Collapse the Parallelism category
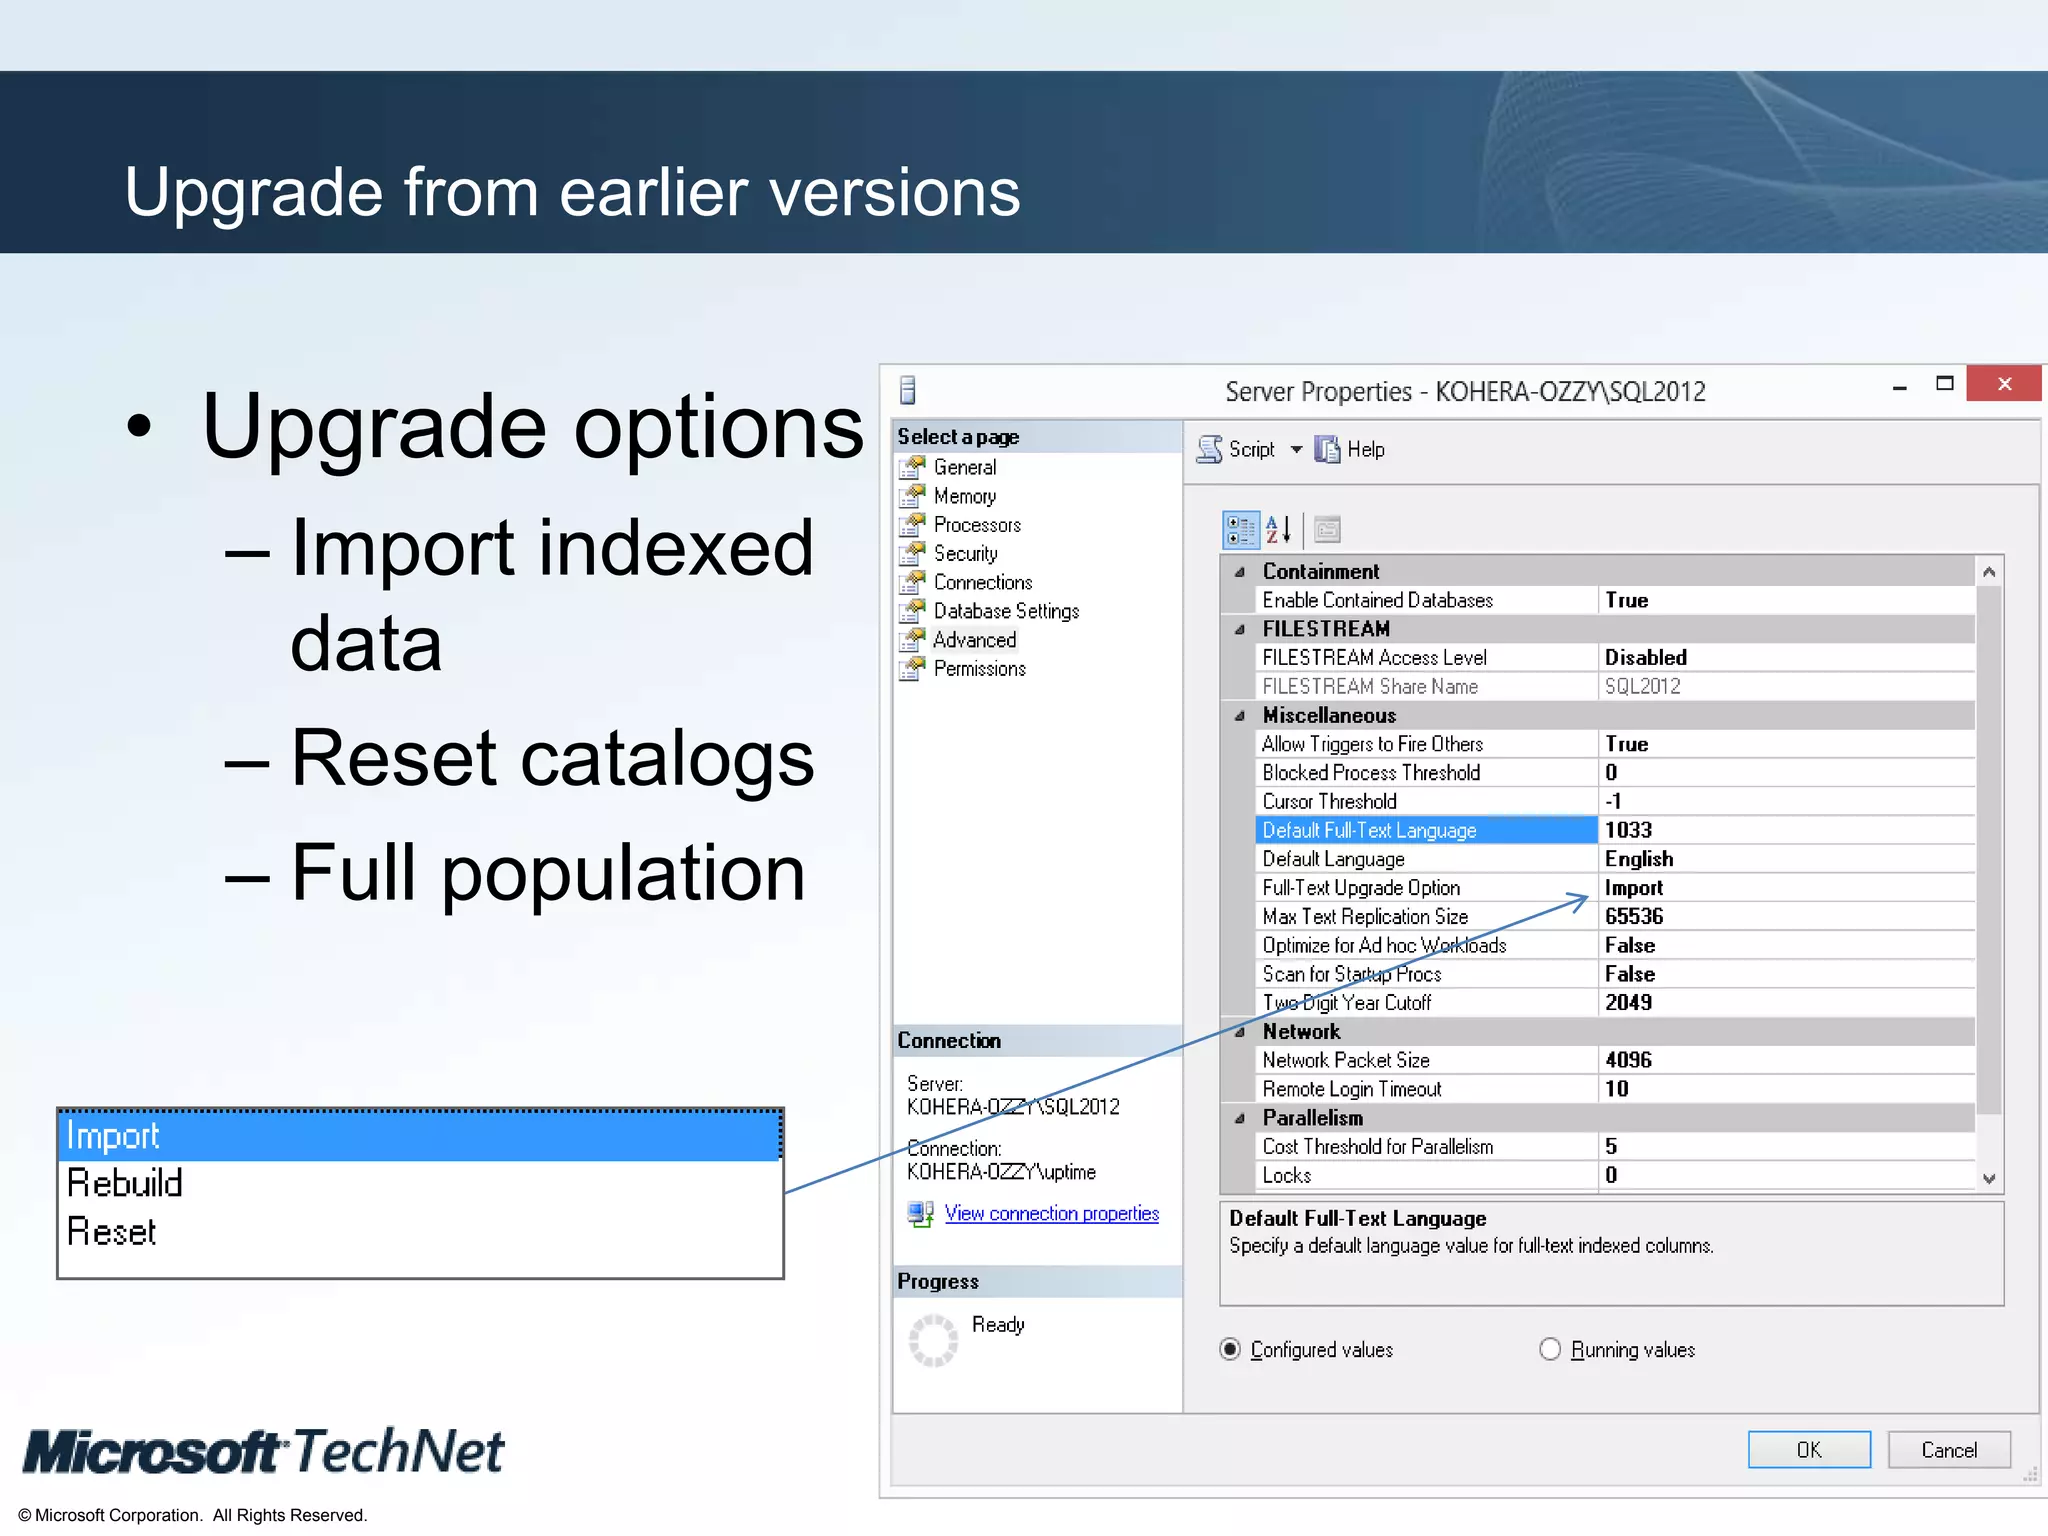The image size is (2048, 1536). point(1240,1118)
